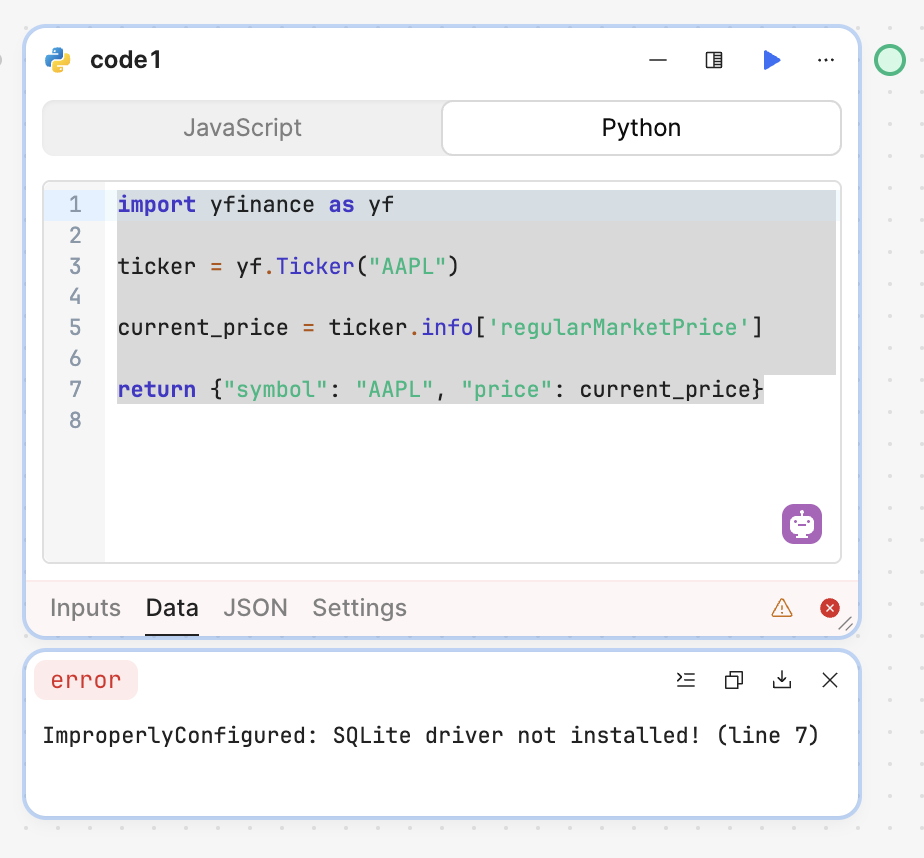Viewport: 924px width, 858px height.
Task: Toggle the side panel layout icon
Action: click(714, 60)
